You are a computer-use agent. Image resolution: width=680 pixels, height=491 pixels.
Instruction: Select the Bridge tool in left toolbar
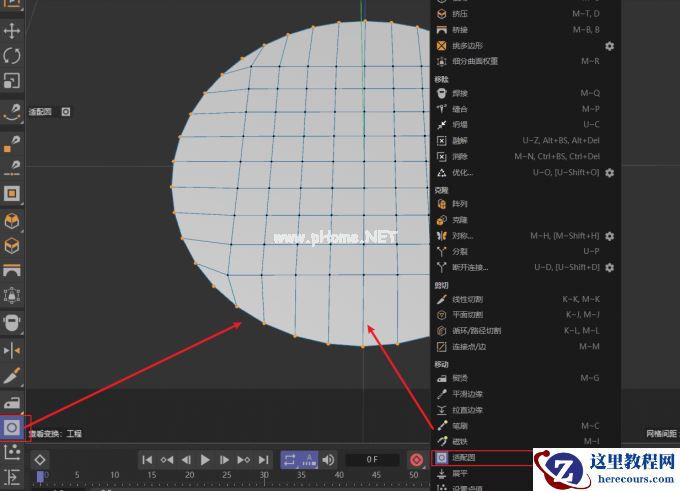[12, 270]
